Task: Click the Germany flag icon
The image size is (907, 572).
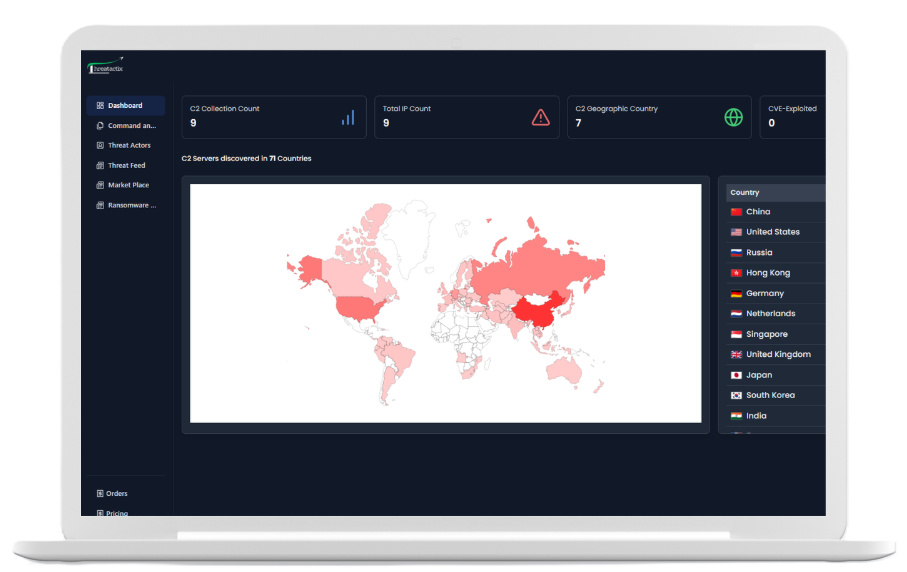Action: tap(736, 293)
